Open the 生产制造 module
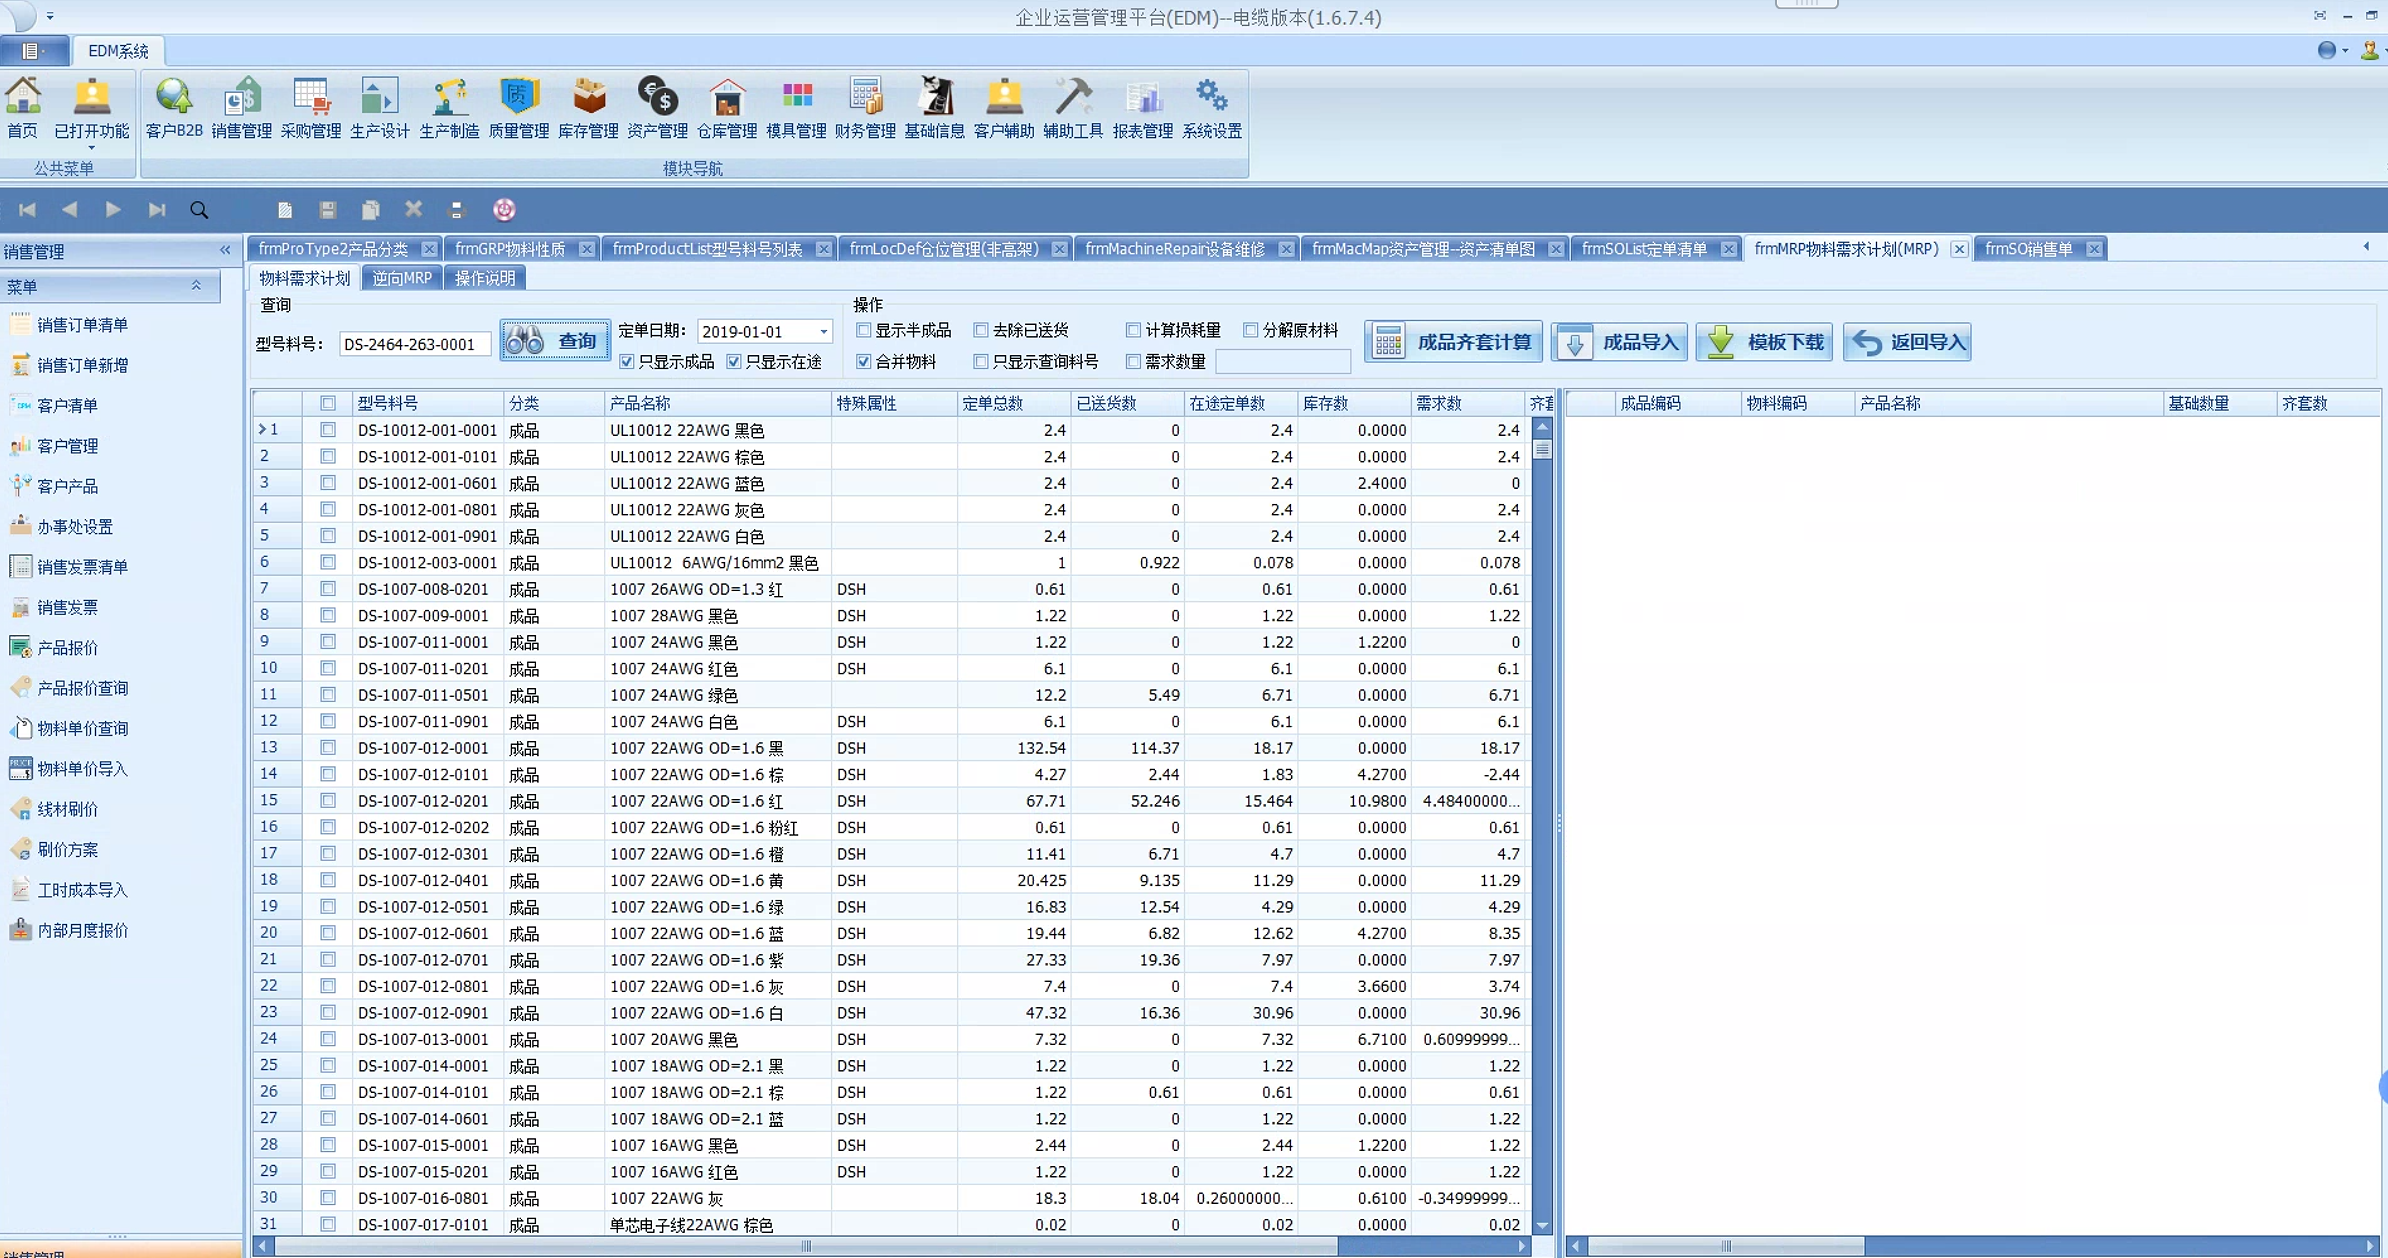This screenshot has width=2388, height=1258. [x=449, y=108]
